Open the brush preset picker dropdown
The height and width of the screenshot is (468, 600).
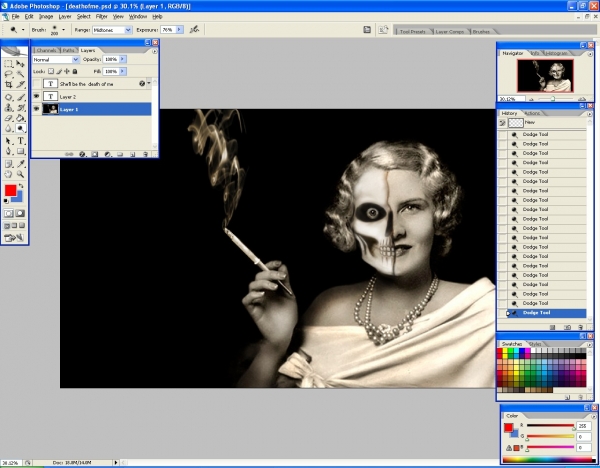(x=63, y=29)
